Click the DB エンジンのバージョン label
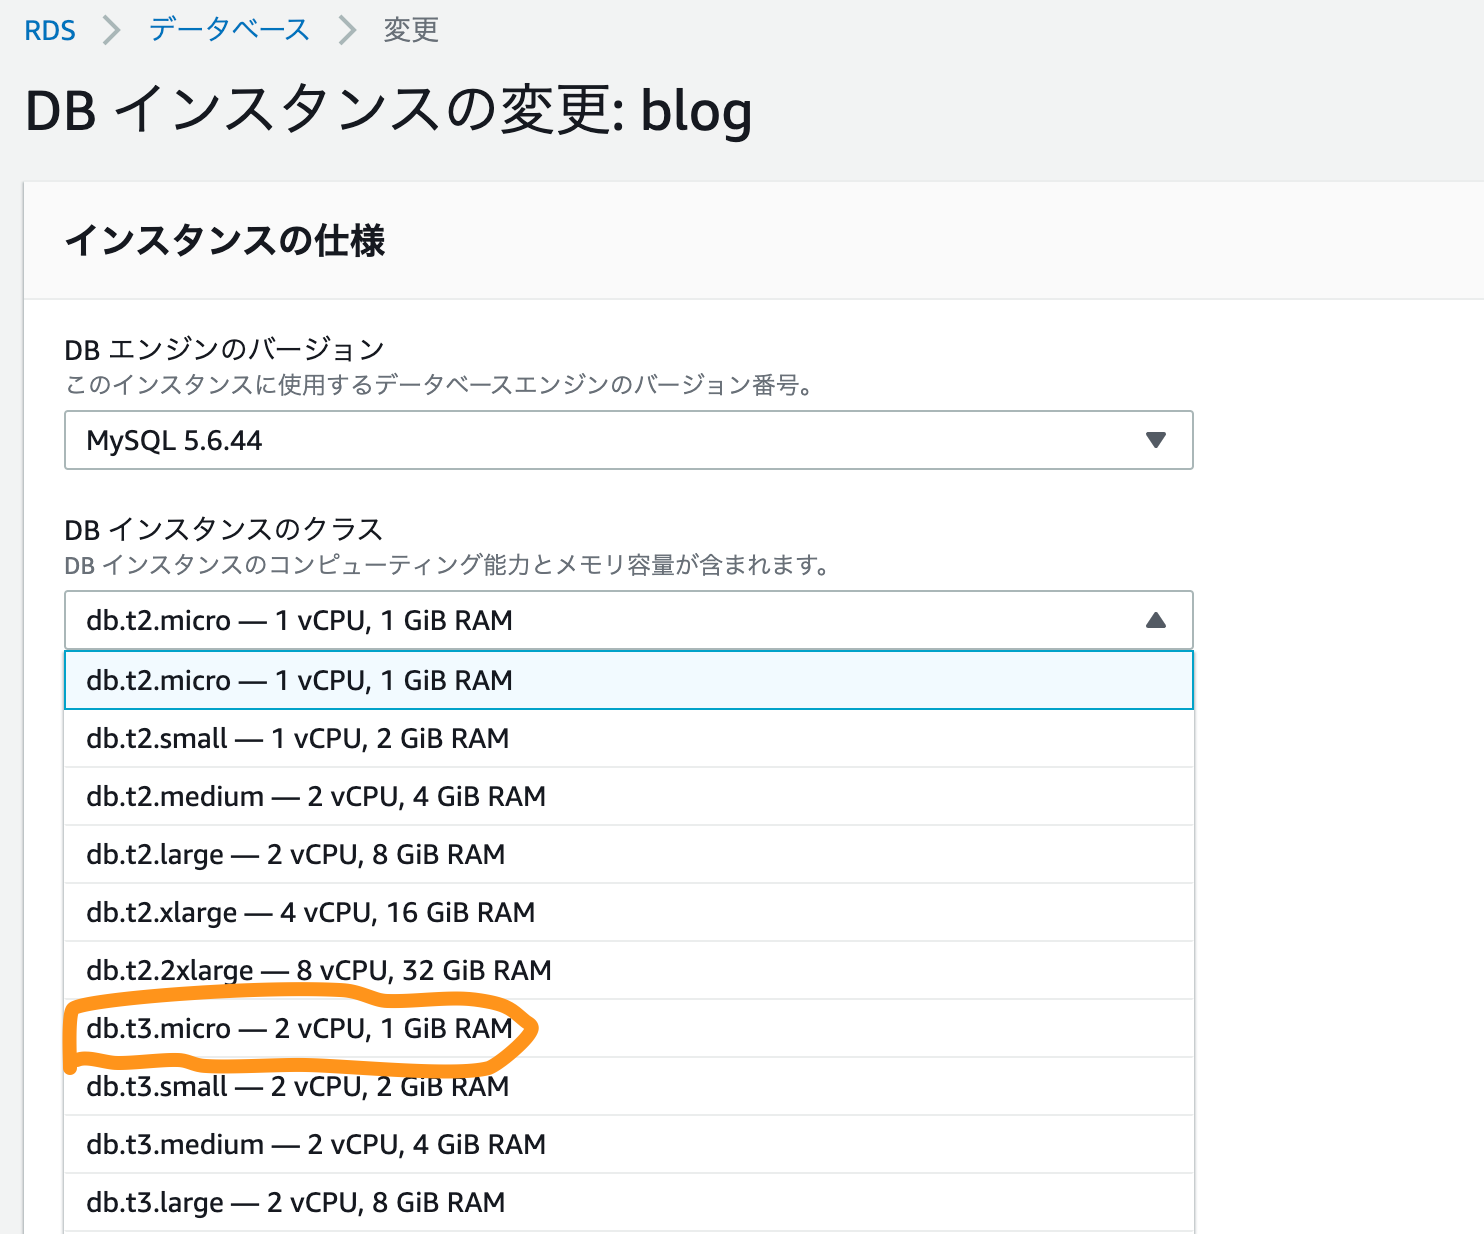 pyautogui.click(x=225, y=349)
